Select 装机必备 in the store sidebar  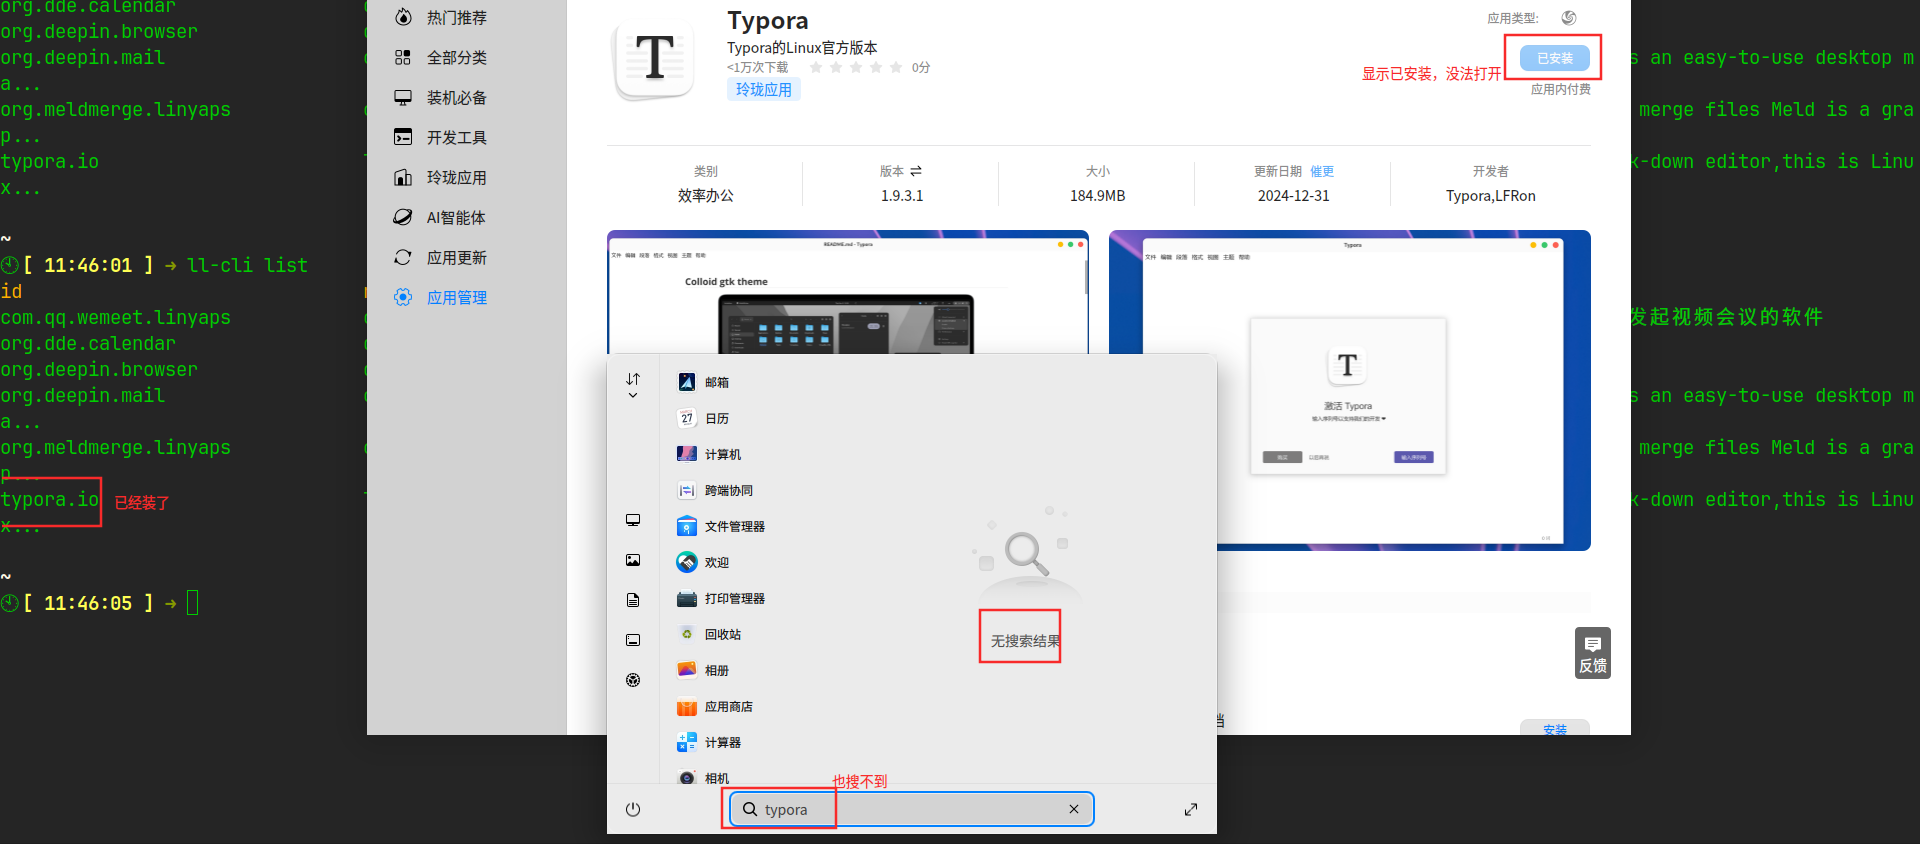click(x=441, y=98)
